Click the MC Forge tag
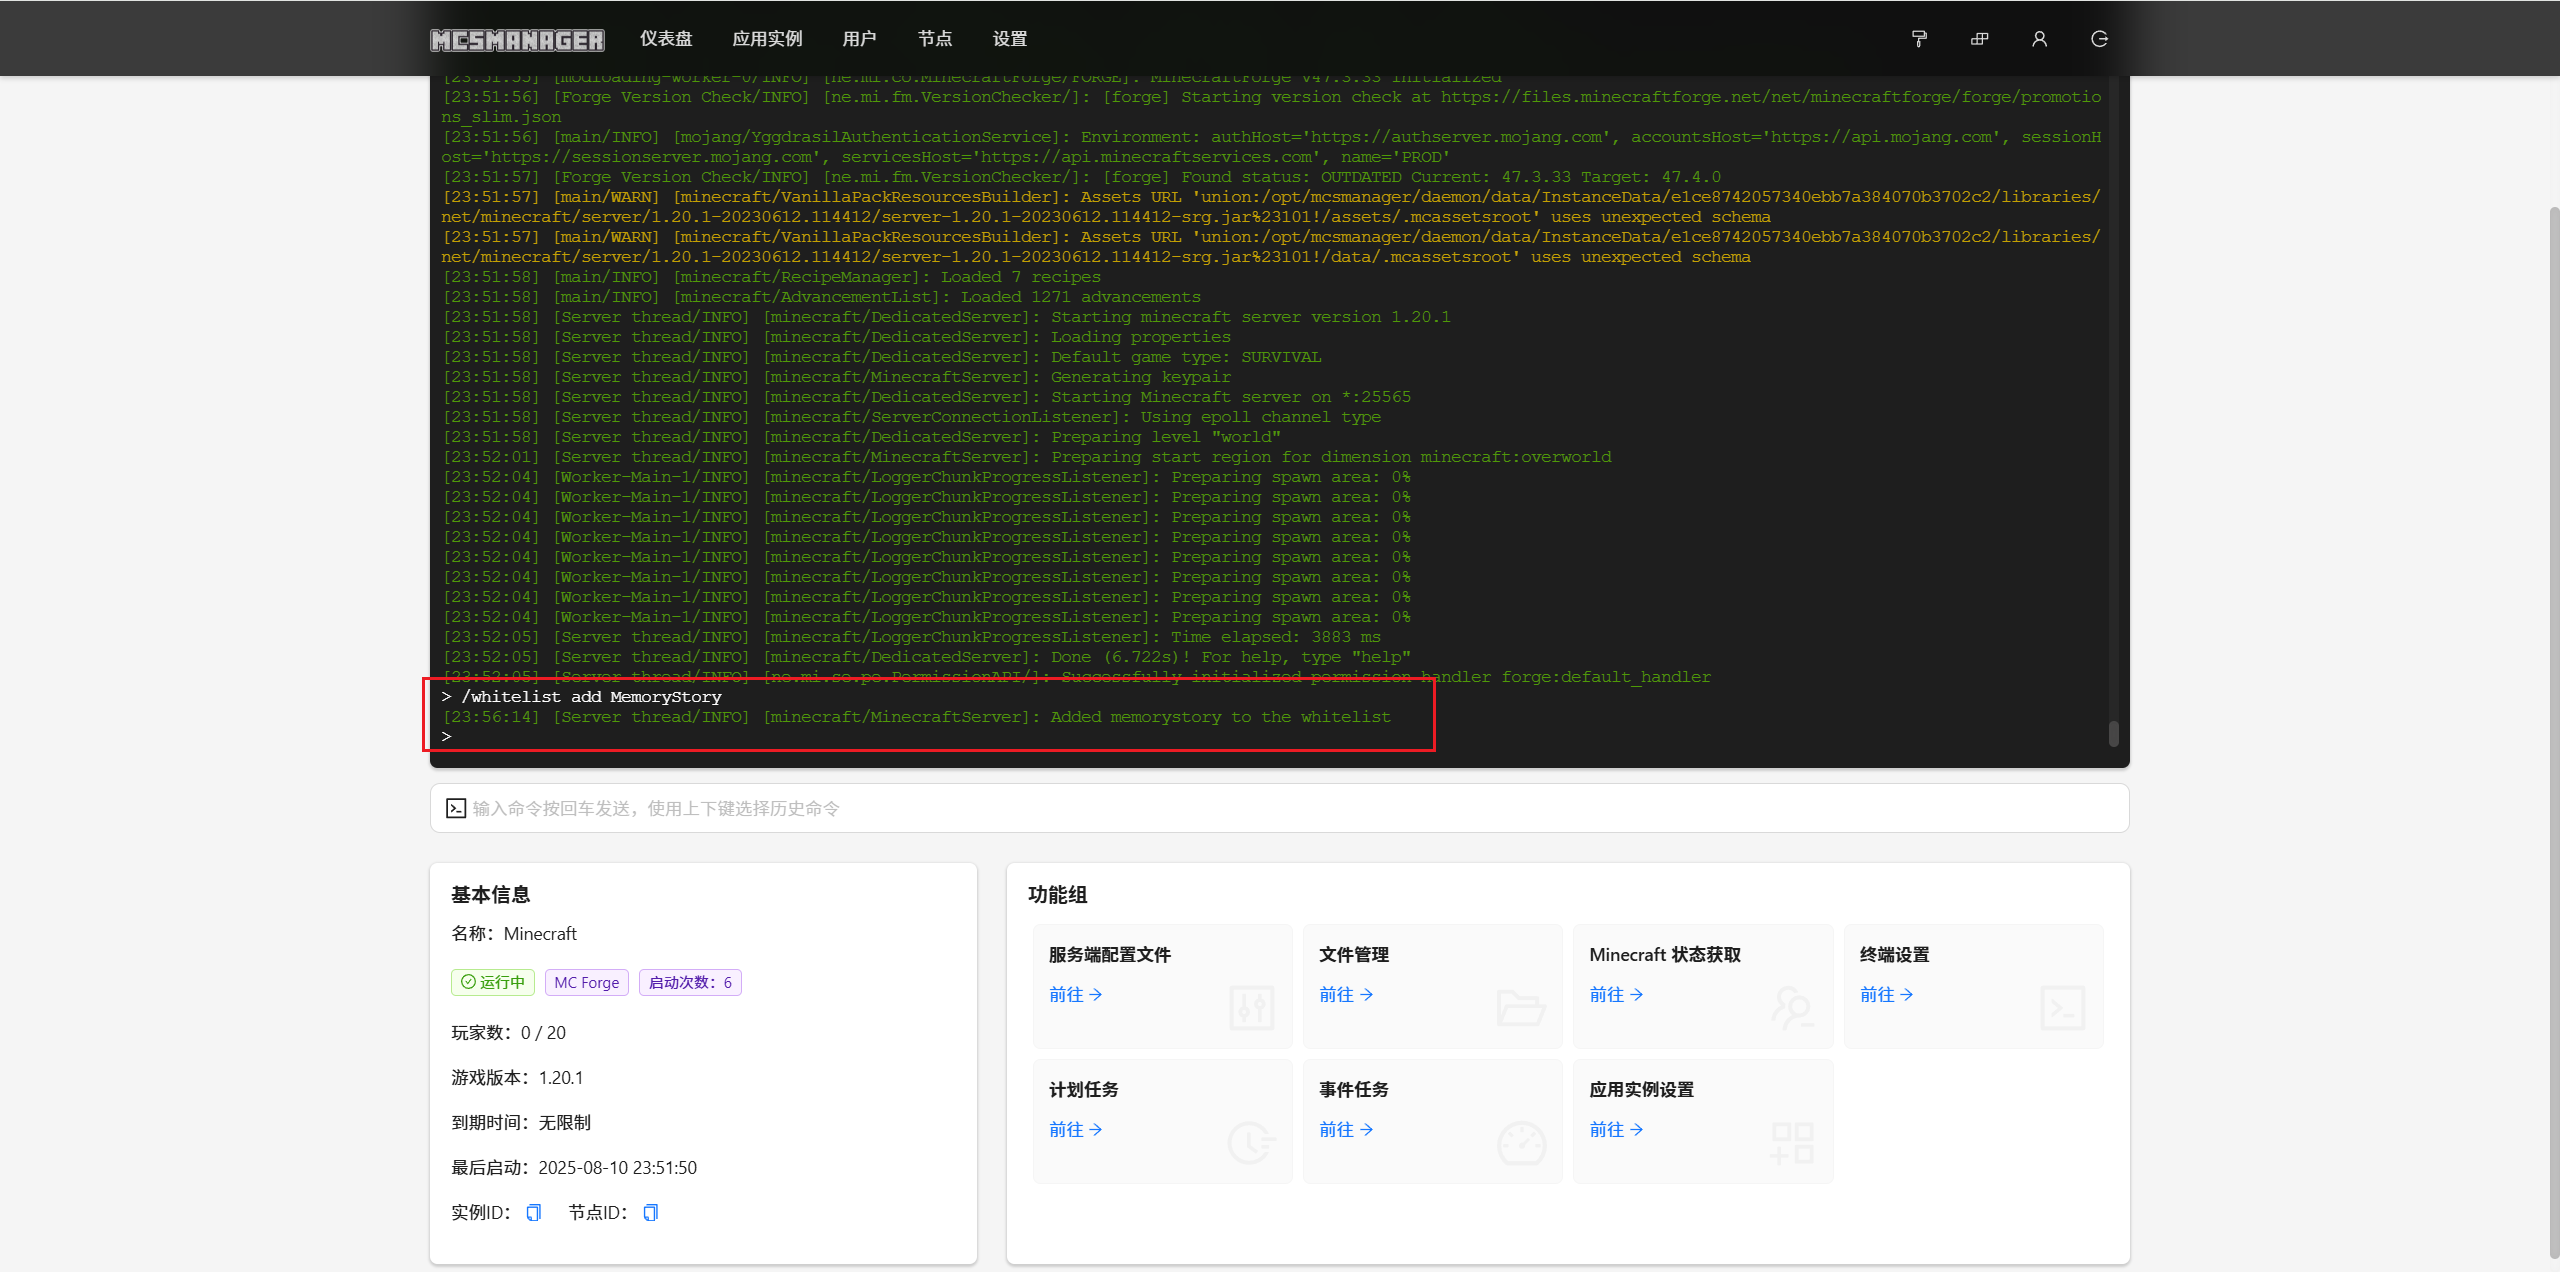This screenshot has width=2560, height=1272. (587, 982)
